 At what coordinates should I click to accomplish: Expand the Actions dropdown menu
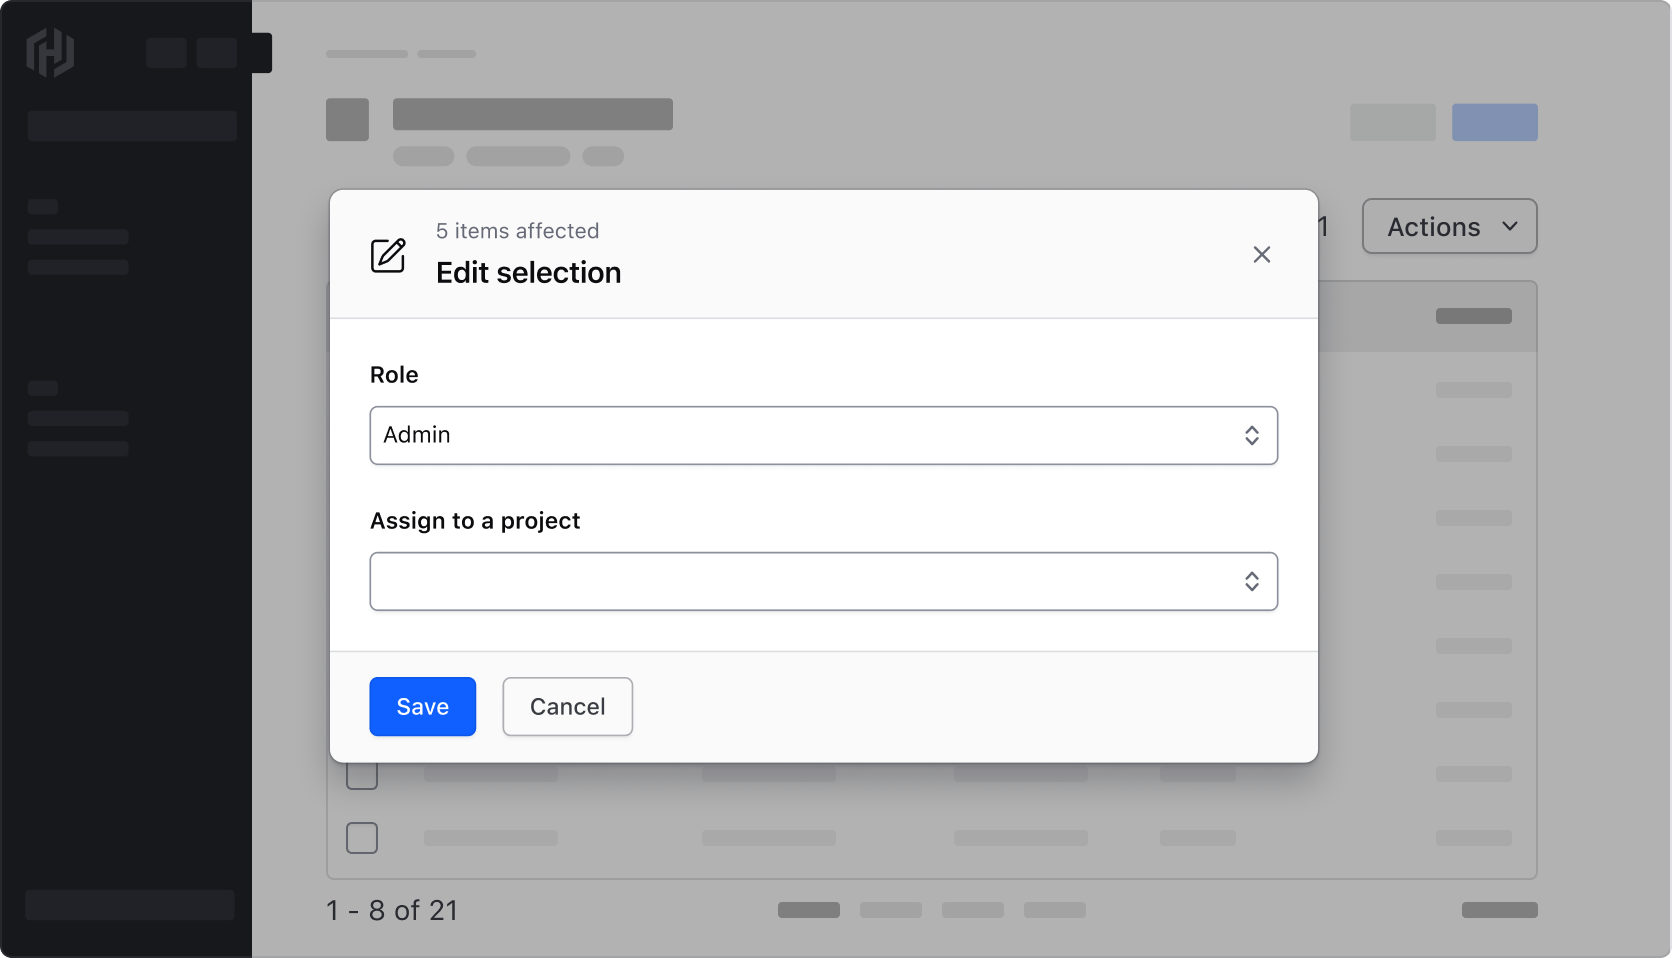tap(1449, 226)
